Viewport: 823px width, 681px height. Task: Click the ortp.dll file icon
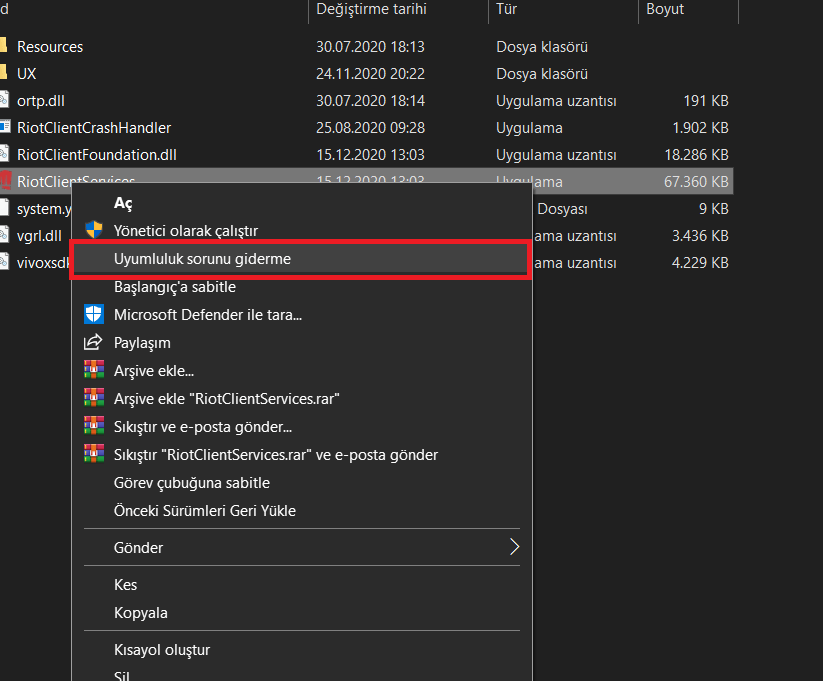tap(4, 100)
